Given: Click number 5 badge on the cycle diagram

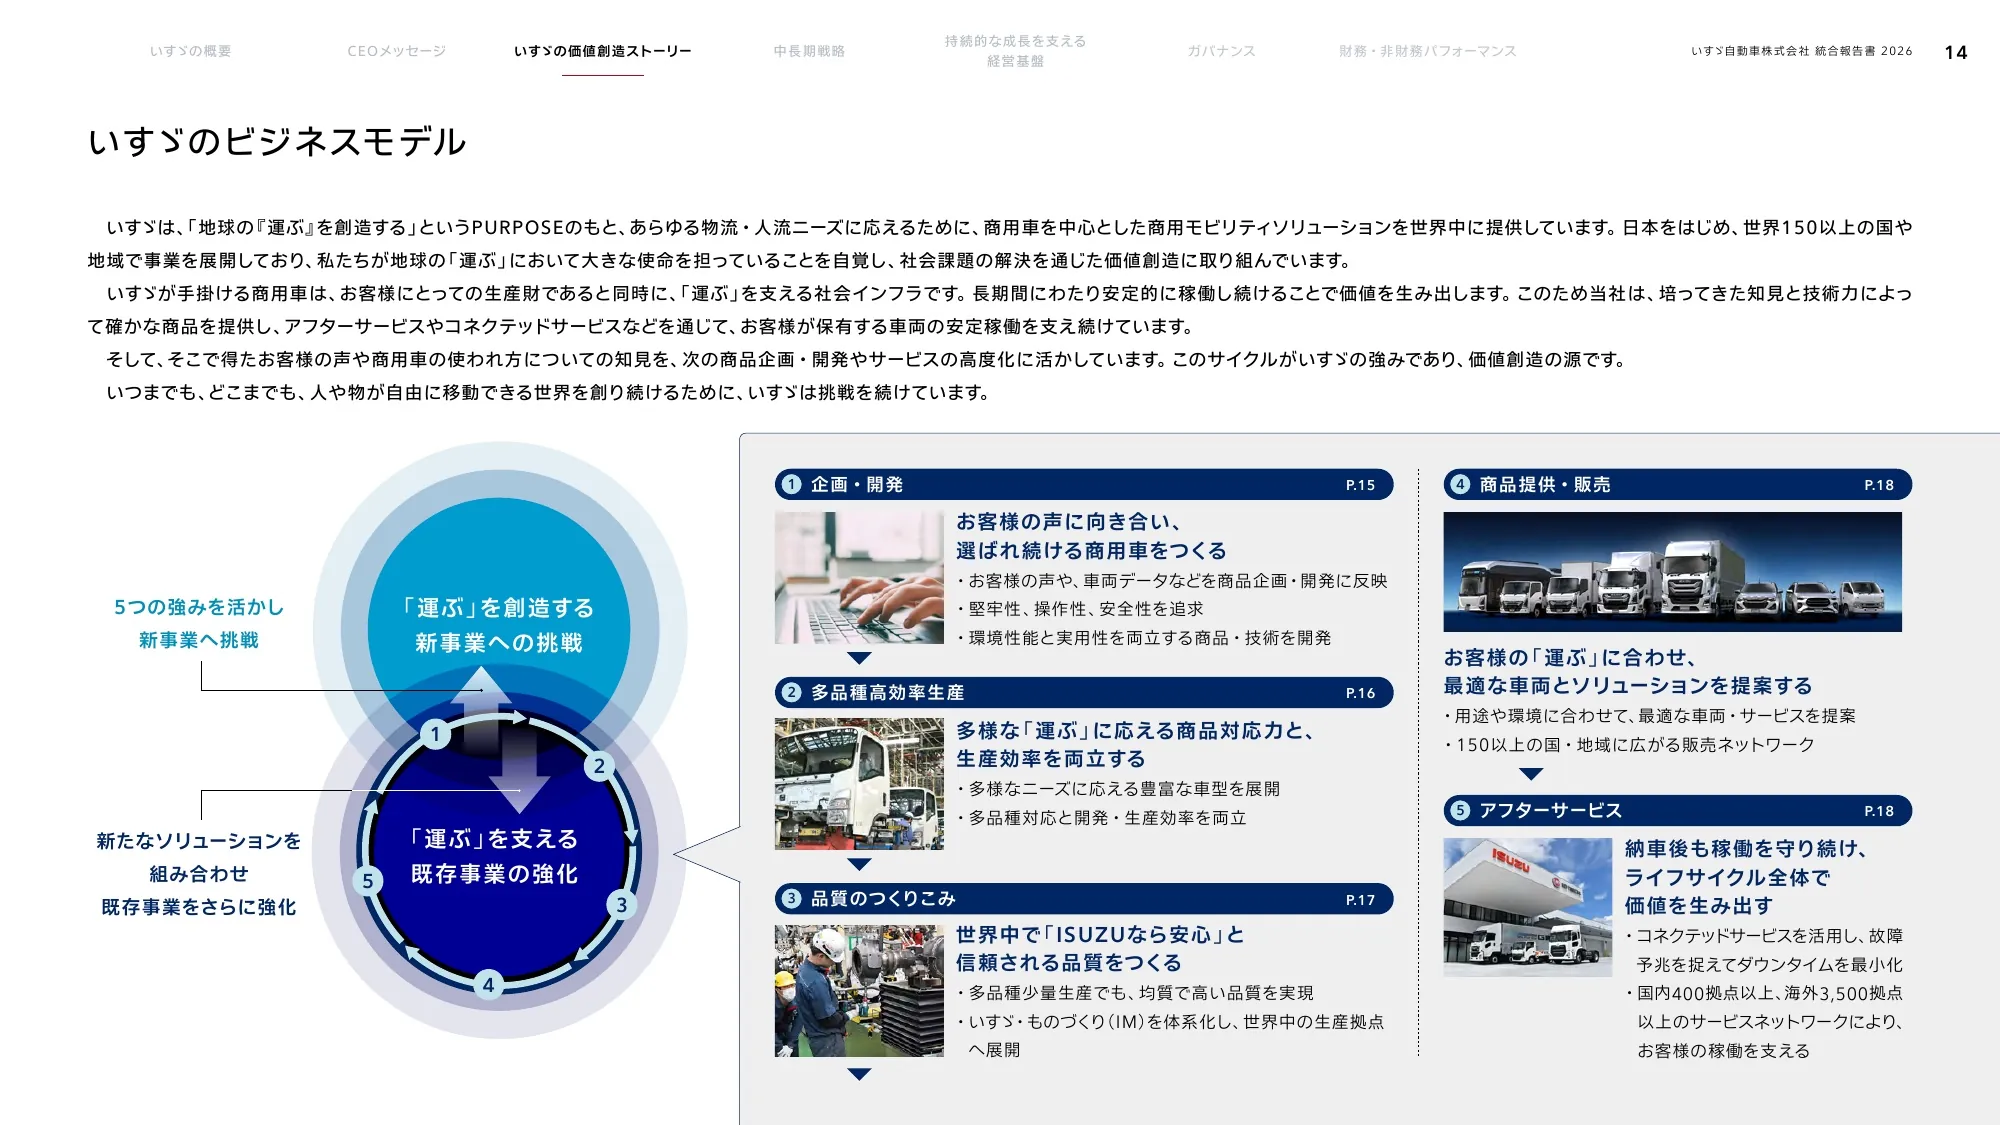Looking at the screenshot, I should click(x=368, y=881).
